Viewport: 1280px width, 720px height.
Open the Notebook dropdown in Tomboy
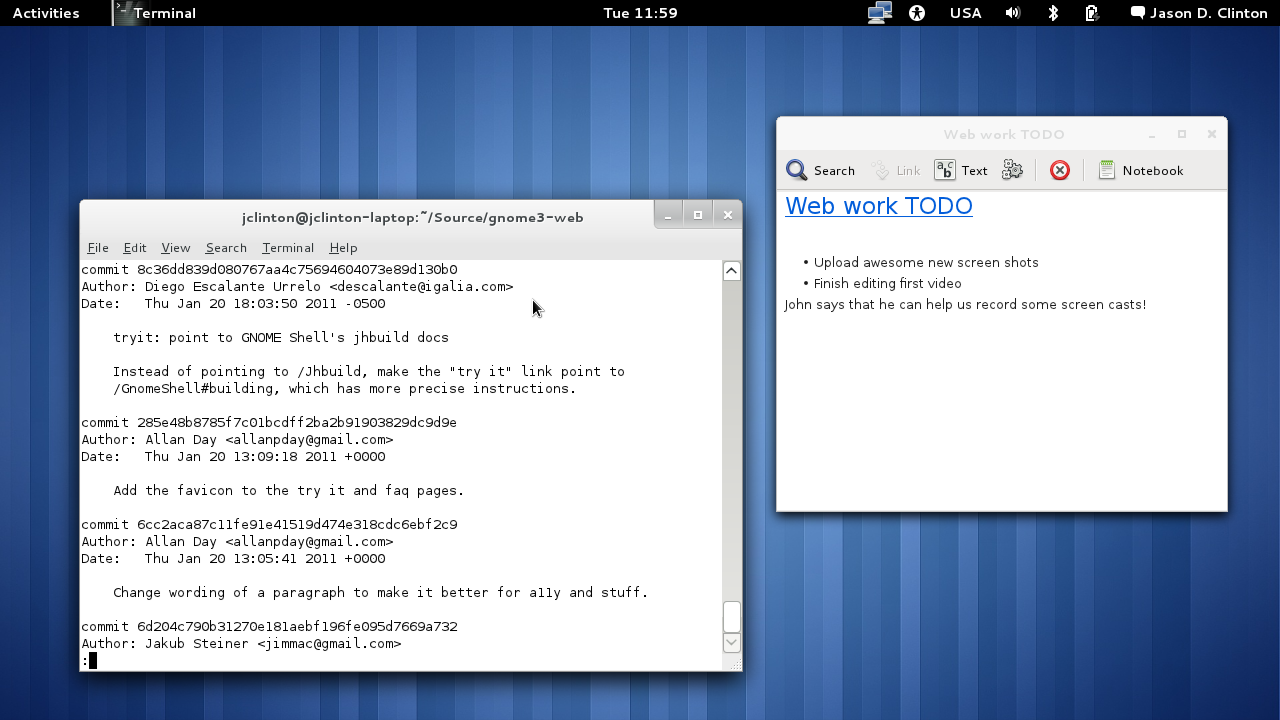pyautogui.click(x=1141, y=170)
